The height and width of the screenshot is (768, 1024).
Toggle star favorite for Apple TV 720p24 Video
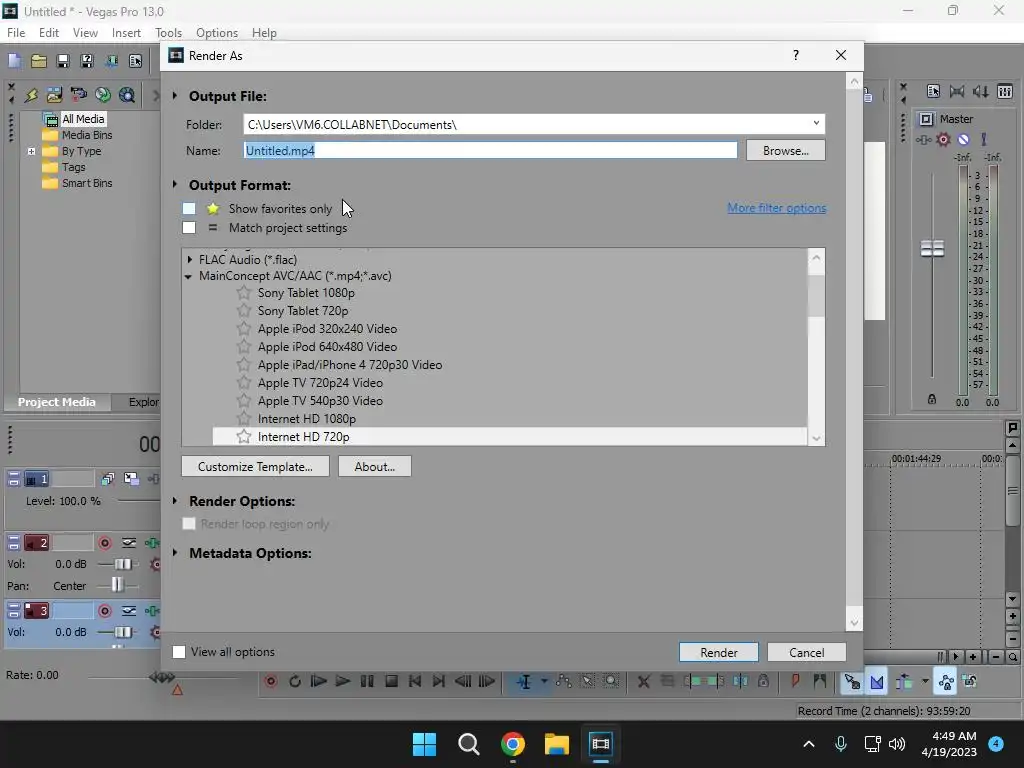click(x=244, y=383)
